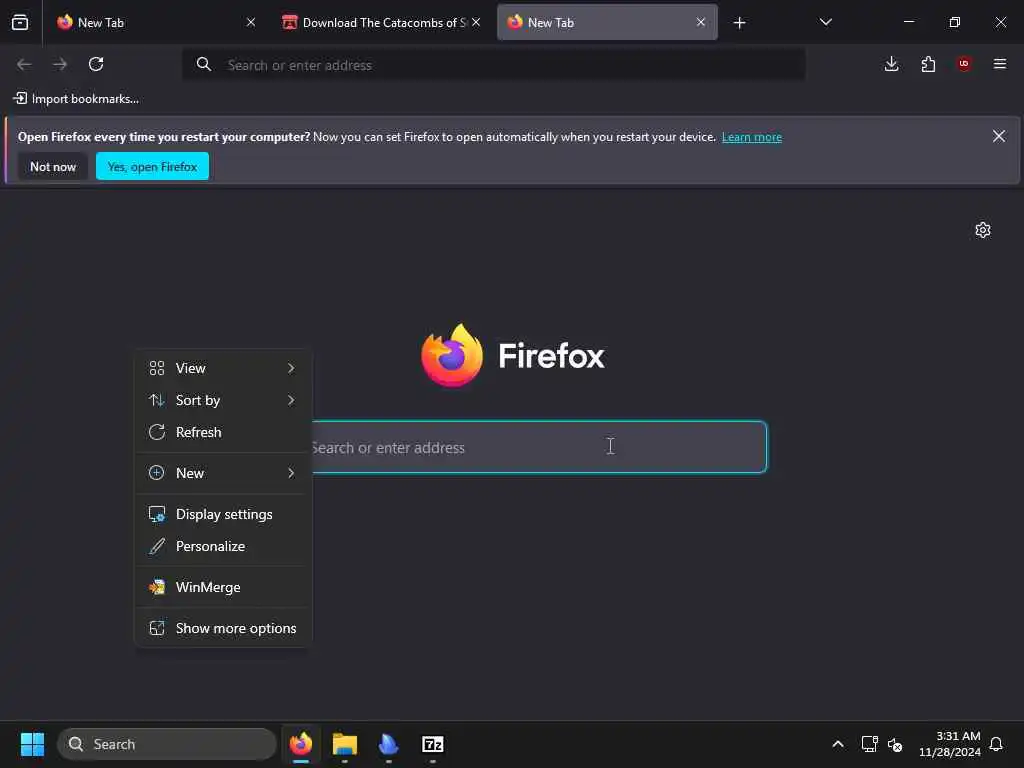Image resolution: width=1024 pixels, height=768 pixels.
Task: Click the center page search box
Action: (x=539, y=447)
